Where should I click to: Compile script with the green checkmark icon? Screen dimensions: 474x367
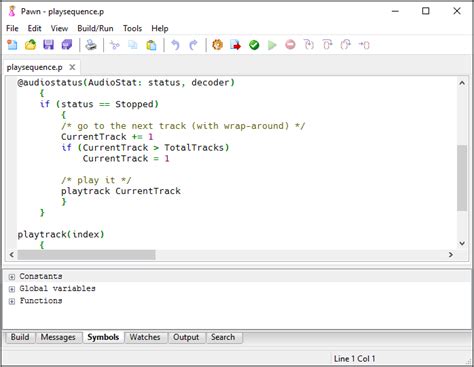(254, 45)
